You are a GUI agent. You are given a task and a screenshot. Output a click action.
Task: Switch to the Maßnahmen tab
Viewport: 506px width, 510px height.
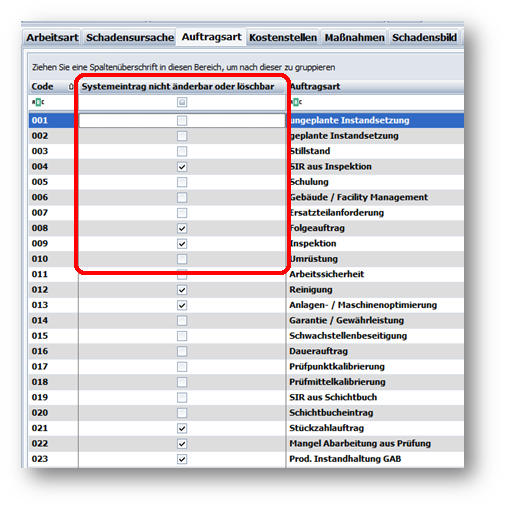tap(354, 38)
